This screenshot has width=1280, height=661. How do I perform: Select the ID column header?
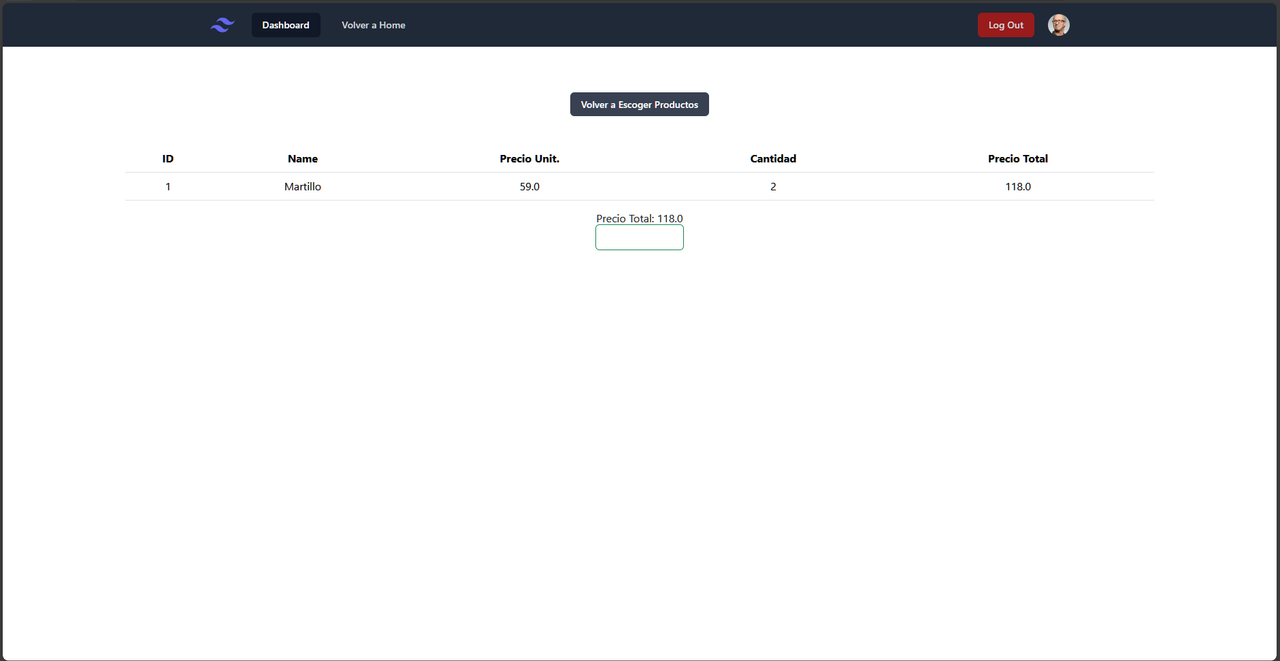(x=167, y=158)
